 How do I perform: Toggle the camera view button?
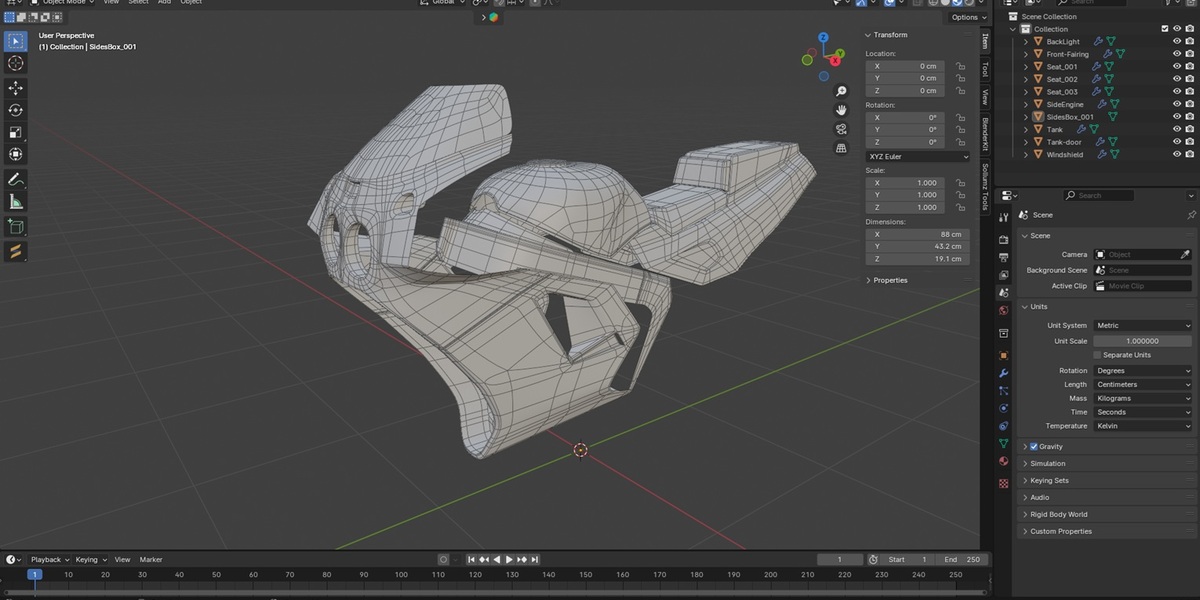click(x=842, y=129)
